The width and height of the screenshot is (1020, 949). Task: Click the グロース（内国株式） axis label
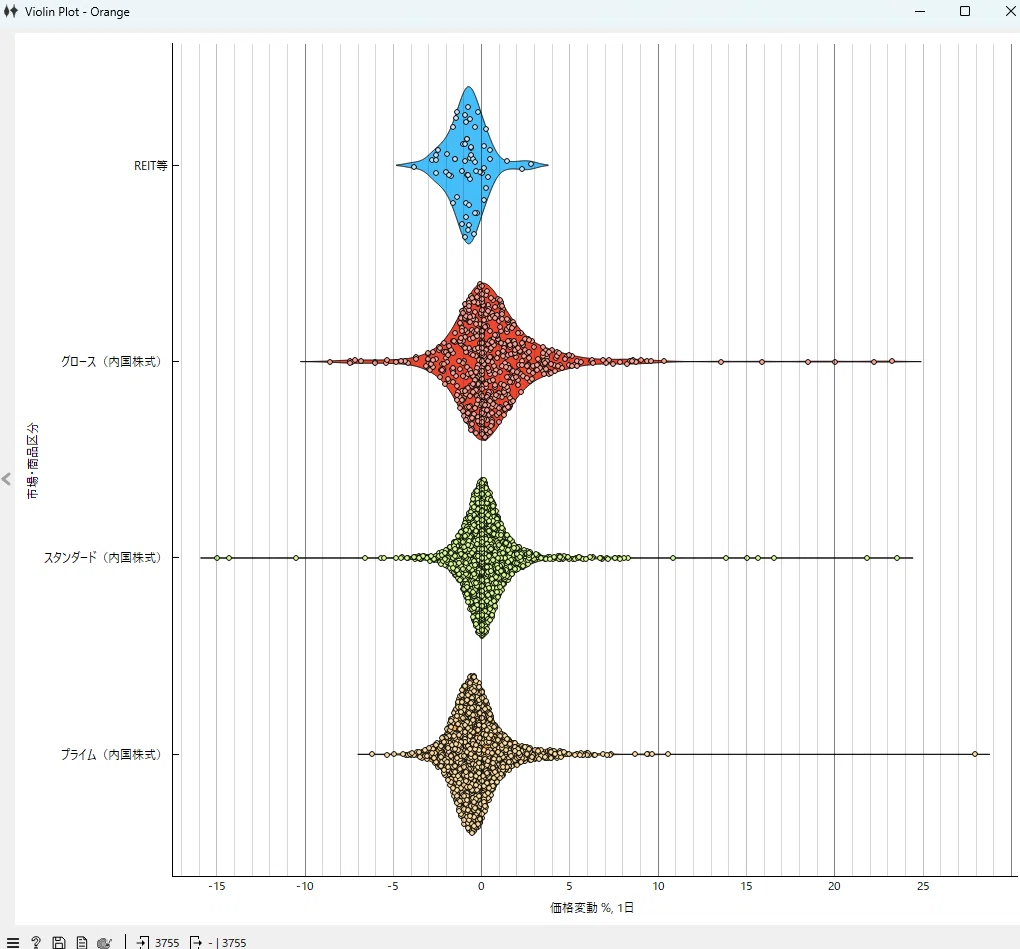[111, 362]
